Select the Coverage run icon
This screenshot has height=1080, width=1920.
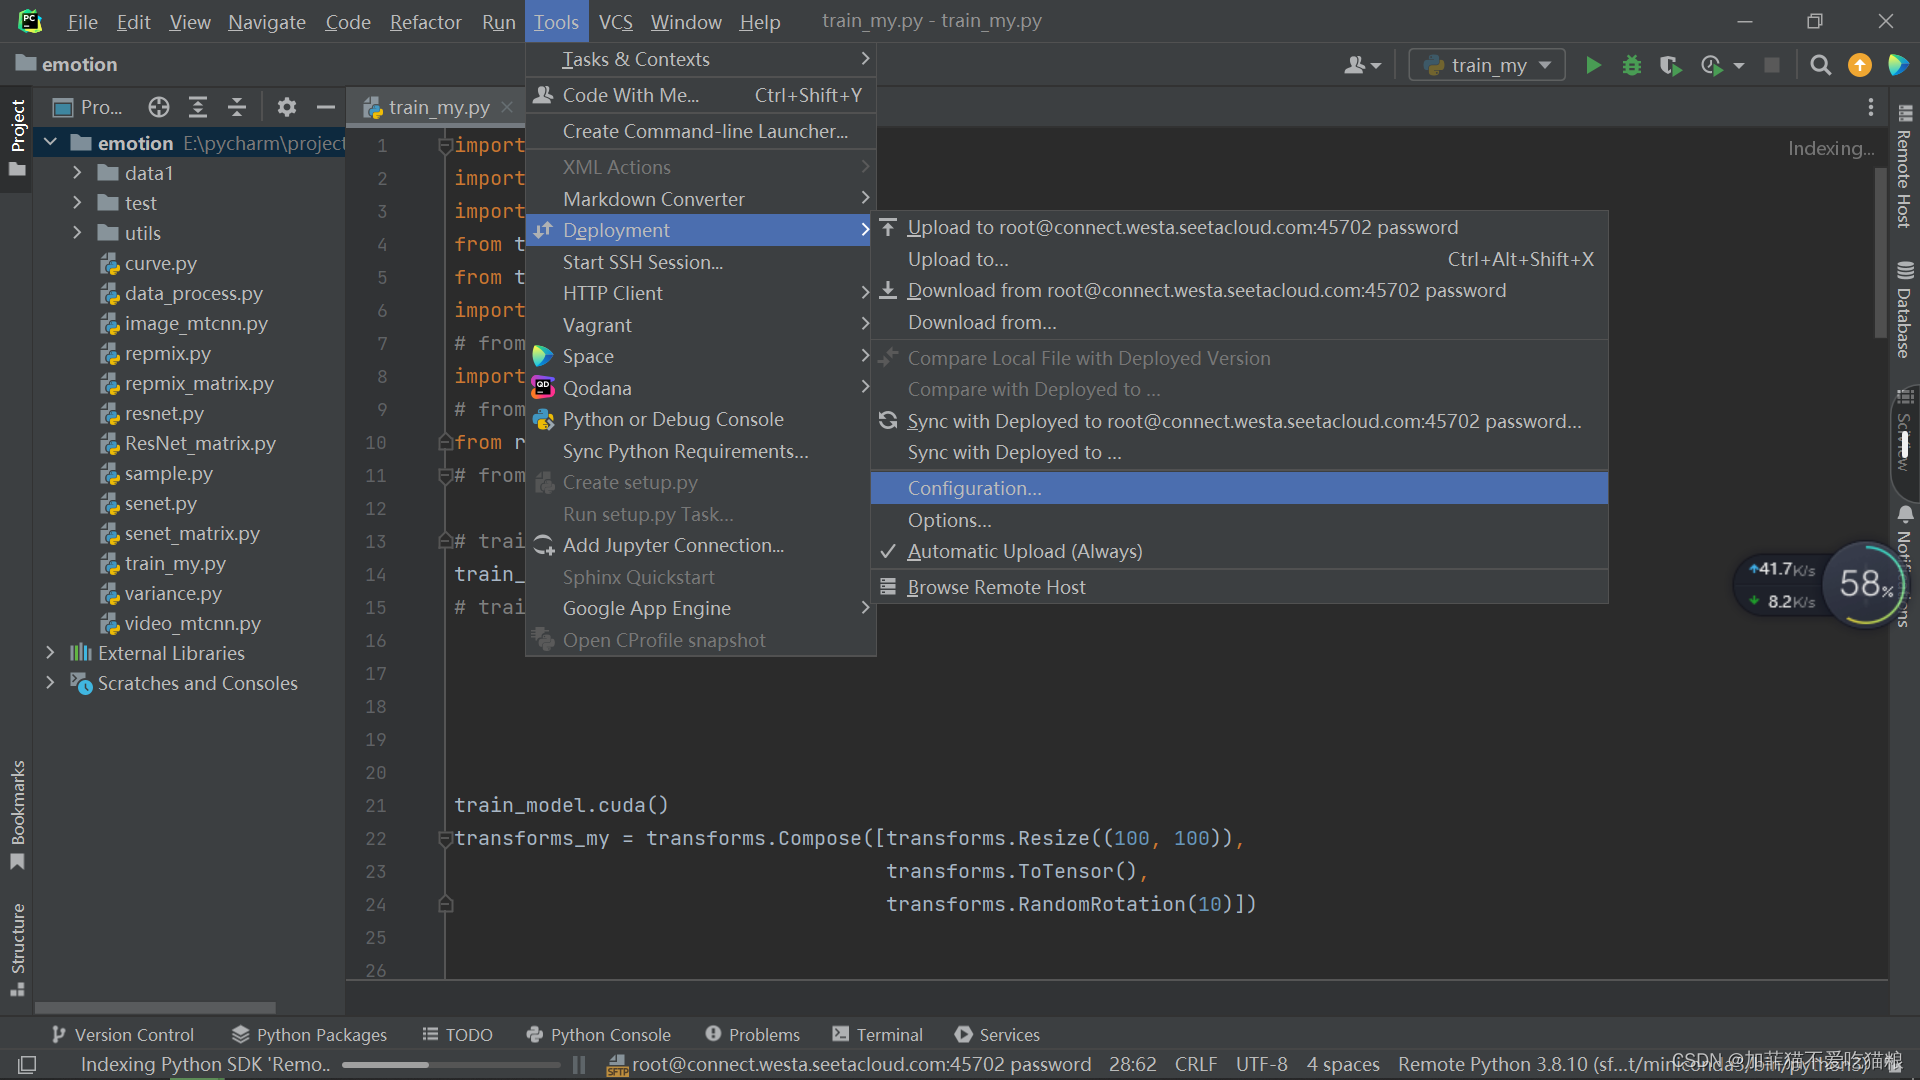tap(1665, 65)
